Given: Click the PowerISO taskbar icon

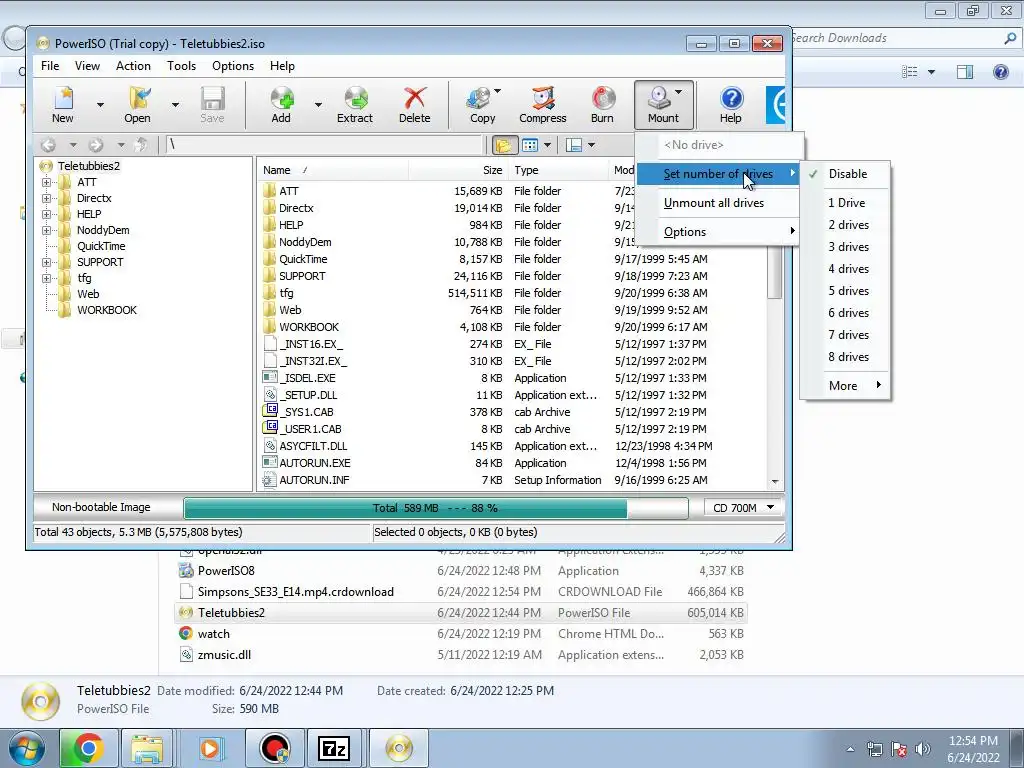Looking at the screenshot, I should pyautogui.click(x=399, y=748).
